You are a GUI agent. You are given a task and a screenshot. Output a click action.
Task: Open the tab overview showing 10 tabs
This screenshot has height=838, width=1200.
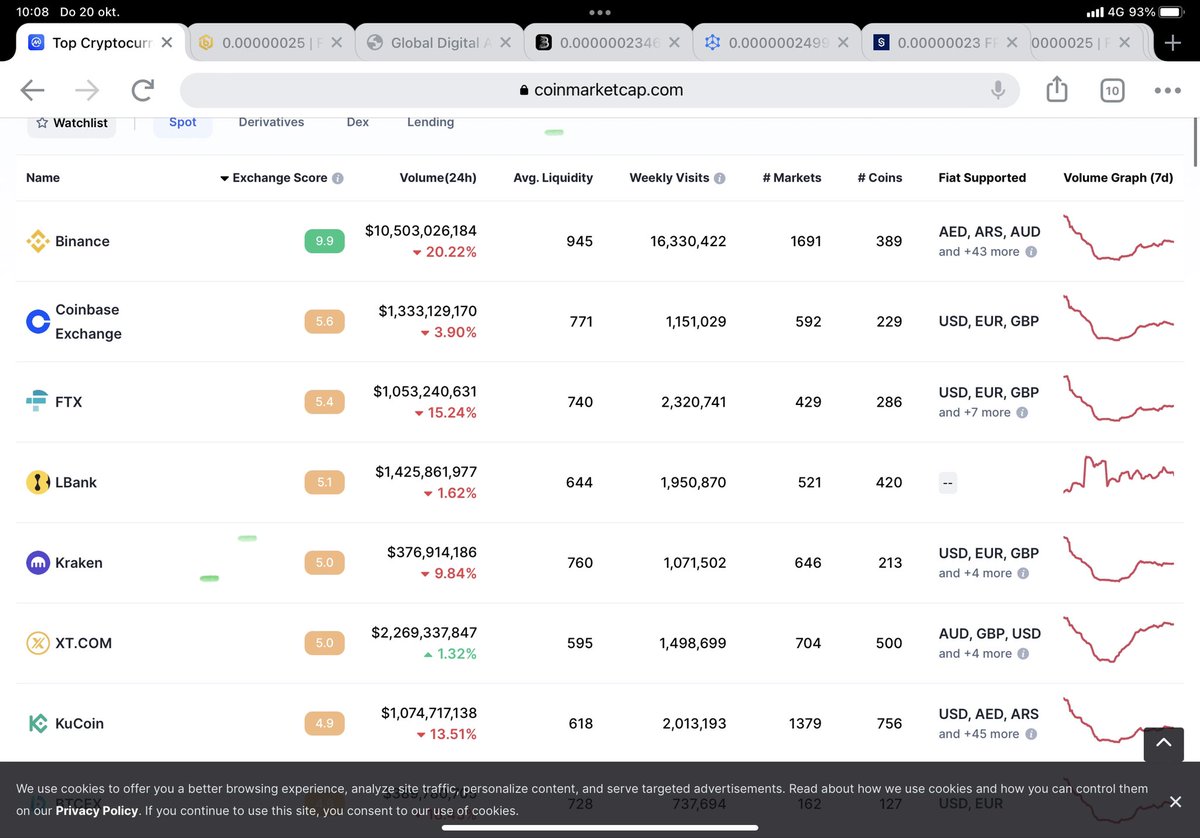click(x=1112, y=90)
